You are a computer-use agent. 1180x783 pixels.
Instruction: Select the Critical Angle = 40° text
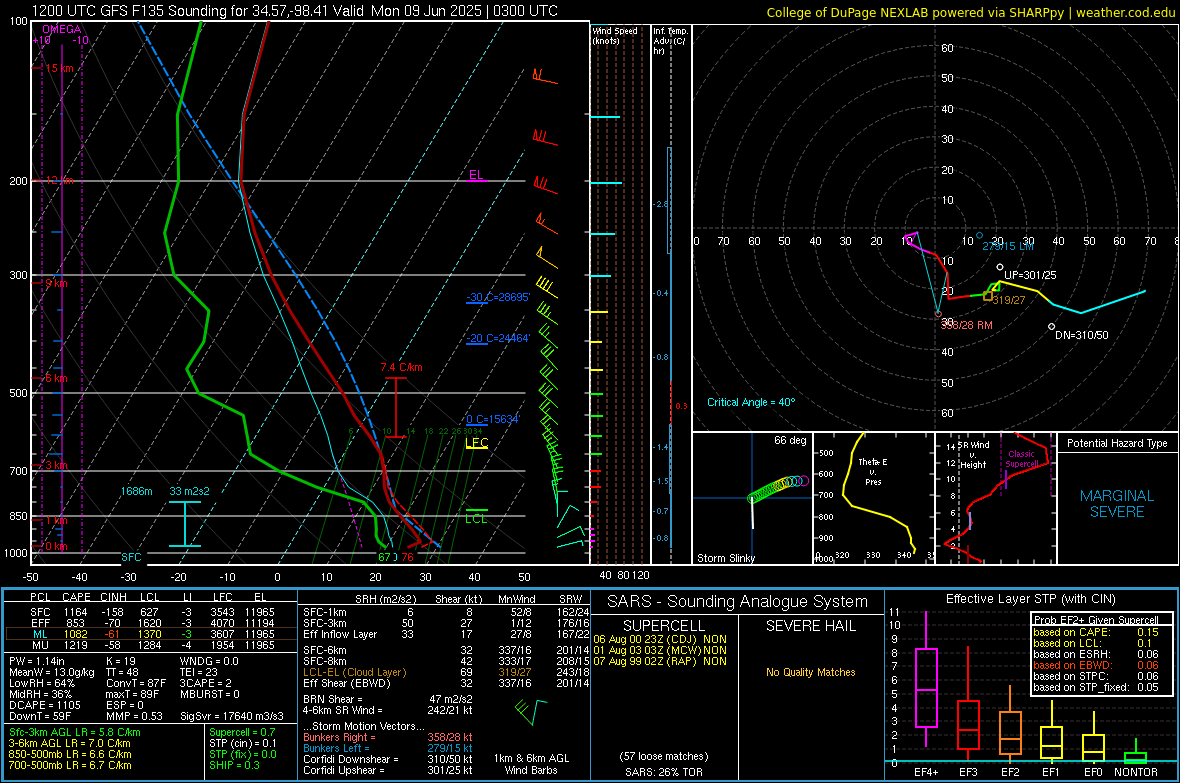(750, 402)
